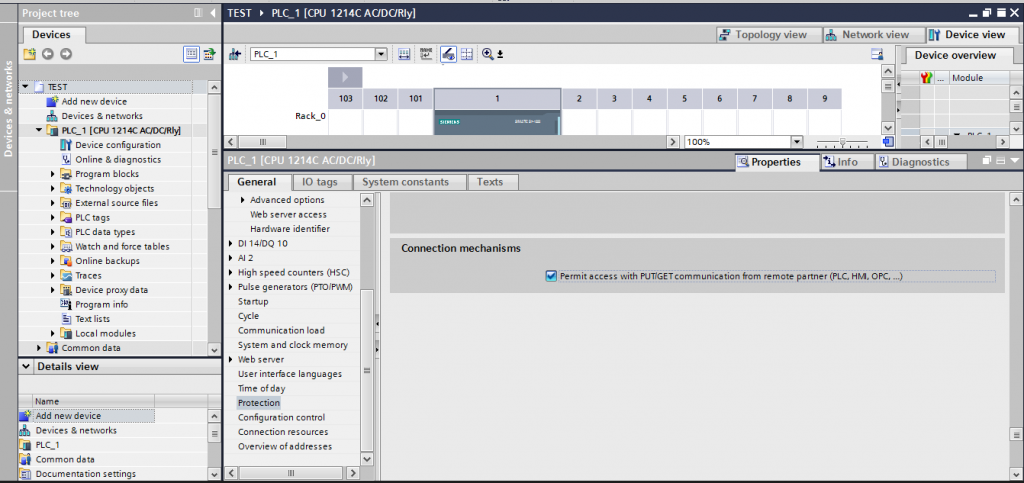
Task: Click the back arrow in Project tree
Action: 48,54
